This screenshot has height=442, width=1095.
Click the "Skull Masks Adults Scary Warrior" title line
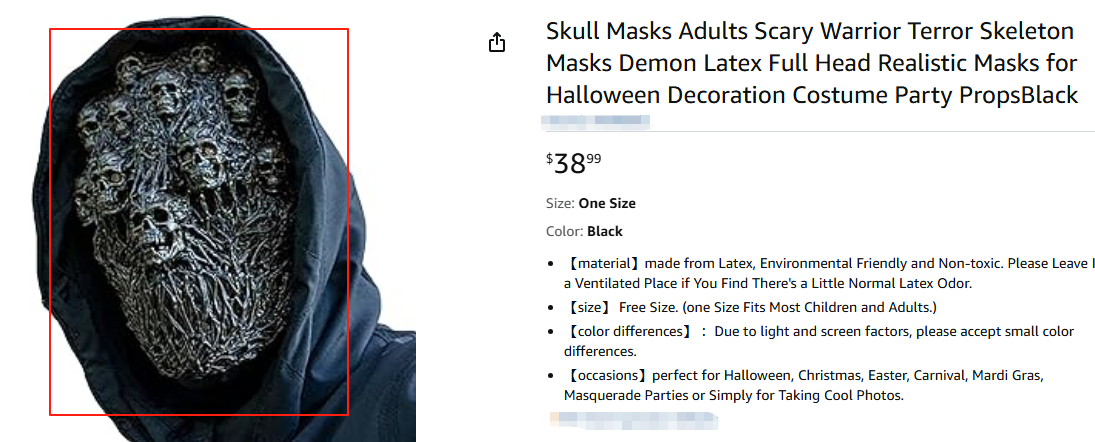810,31
